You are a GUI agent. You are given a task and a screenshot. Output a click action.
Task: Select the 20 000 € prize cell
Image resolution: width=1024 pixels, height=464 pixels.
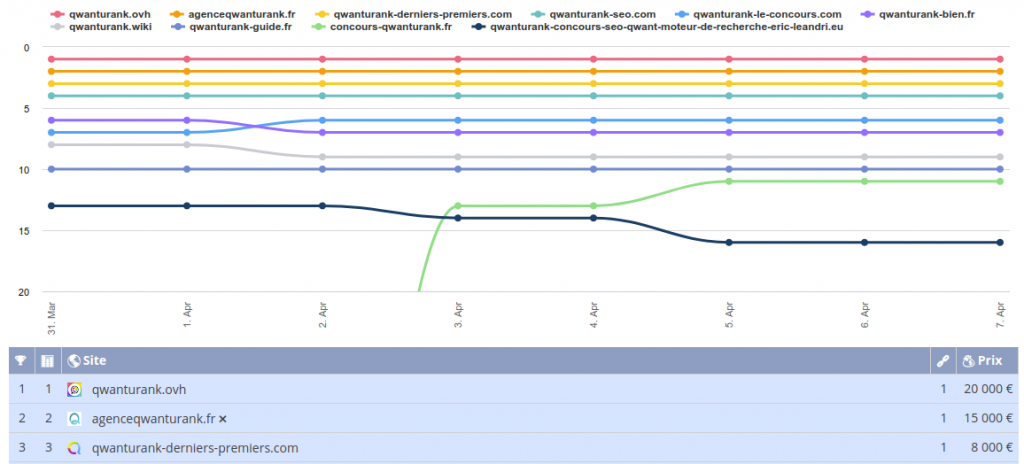click(x=988, y=389)
